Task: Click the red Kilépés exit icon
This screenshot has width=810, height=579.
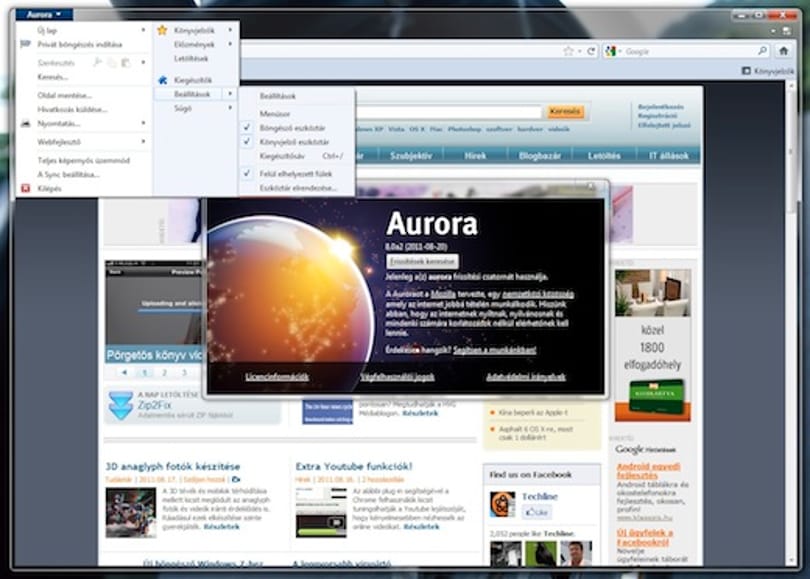Action: click(x=25, y=189)
